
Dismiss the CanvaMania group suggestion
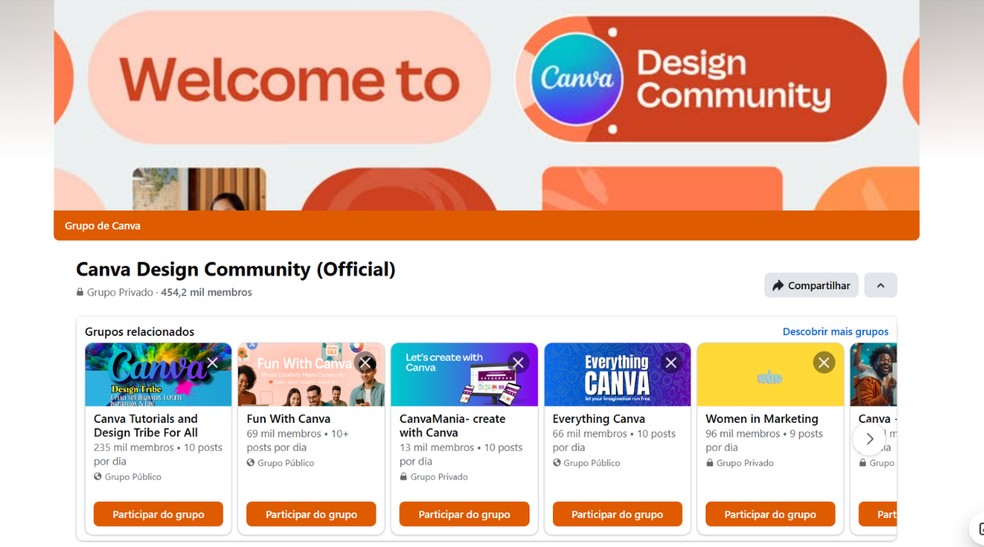click(x=518, y=363)
